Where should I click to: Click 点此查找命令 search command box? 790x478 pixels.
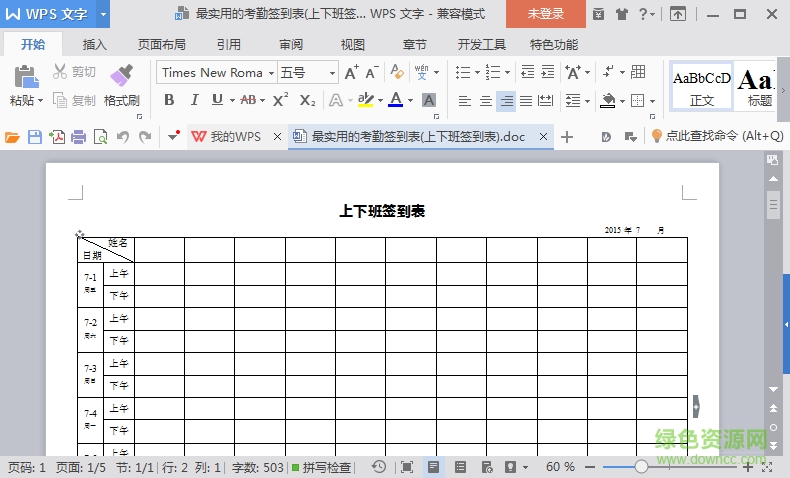tap(717, 136)
